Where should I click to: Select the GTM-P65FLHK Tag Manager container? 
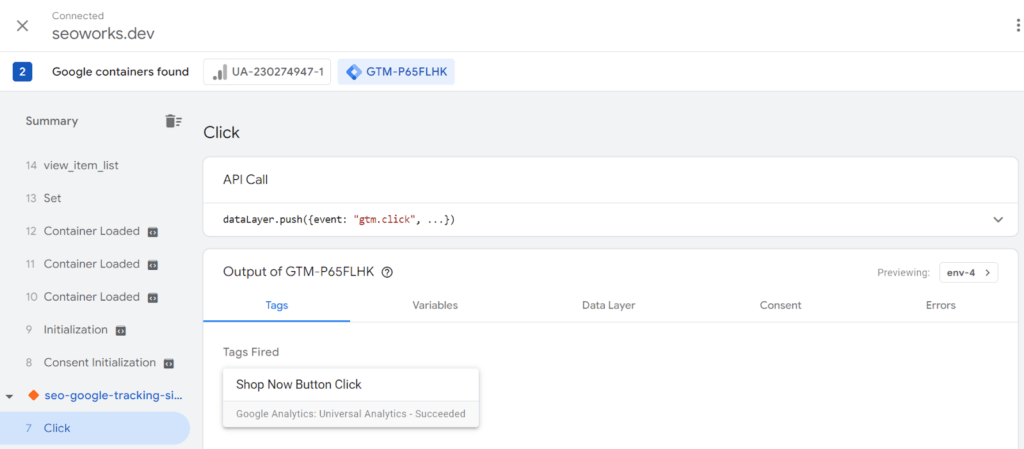tap(396, 72)
